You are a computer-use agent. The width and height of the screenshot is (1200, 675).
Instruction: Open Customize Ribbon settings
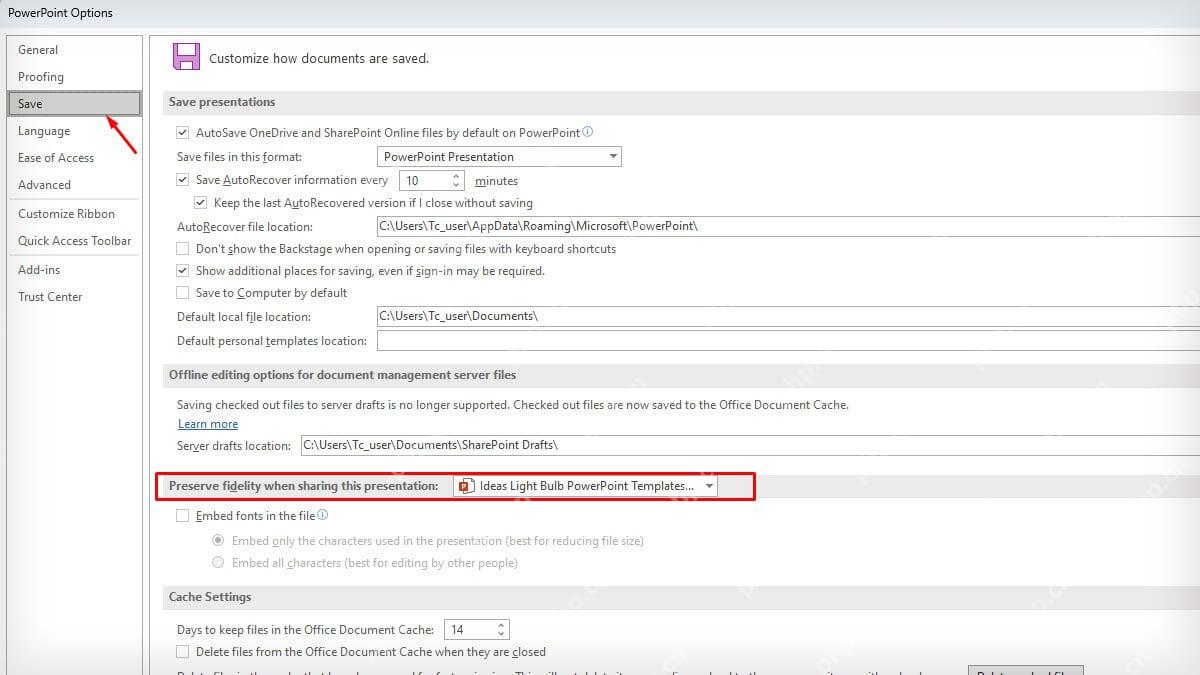74,214
